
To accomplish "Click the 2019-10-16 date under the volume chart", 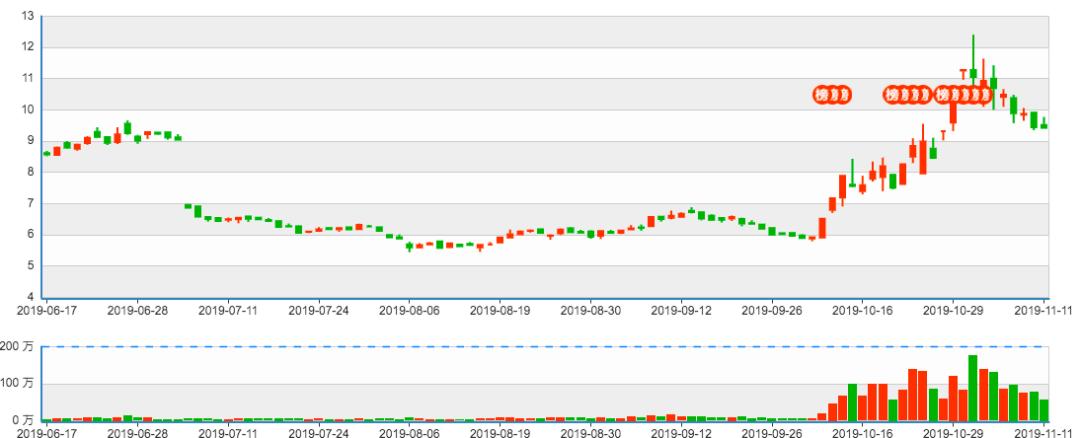I will [862, 432].
